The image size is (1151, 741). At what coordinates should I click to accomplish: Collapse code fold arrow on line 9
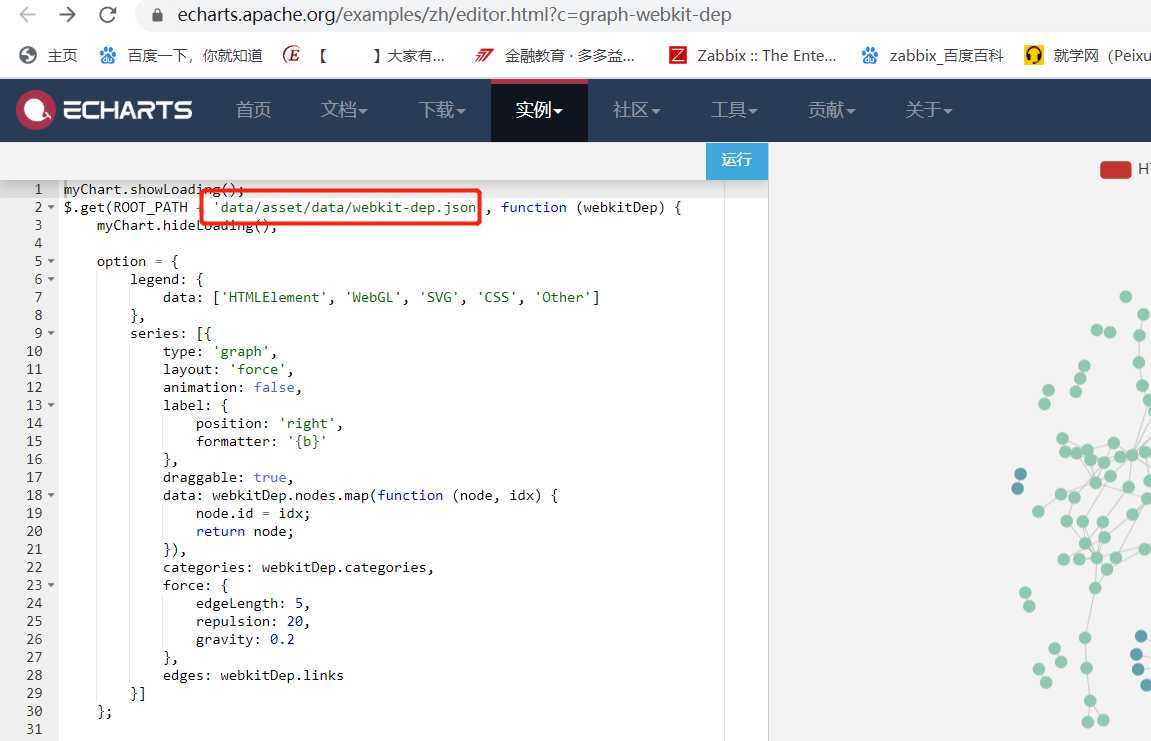point(51,333)
